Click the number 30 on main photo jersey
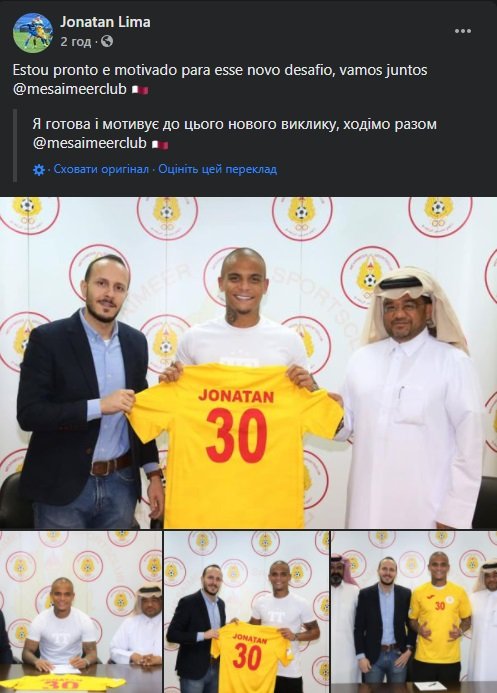The height and width of the screenshot is (693, 497). (236, 436)
